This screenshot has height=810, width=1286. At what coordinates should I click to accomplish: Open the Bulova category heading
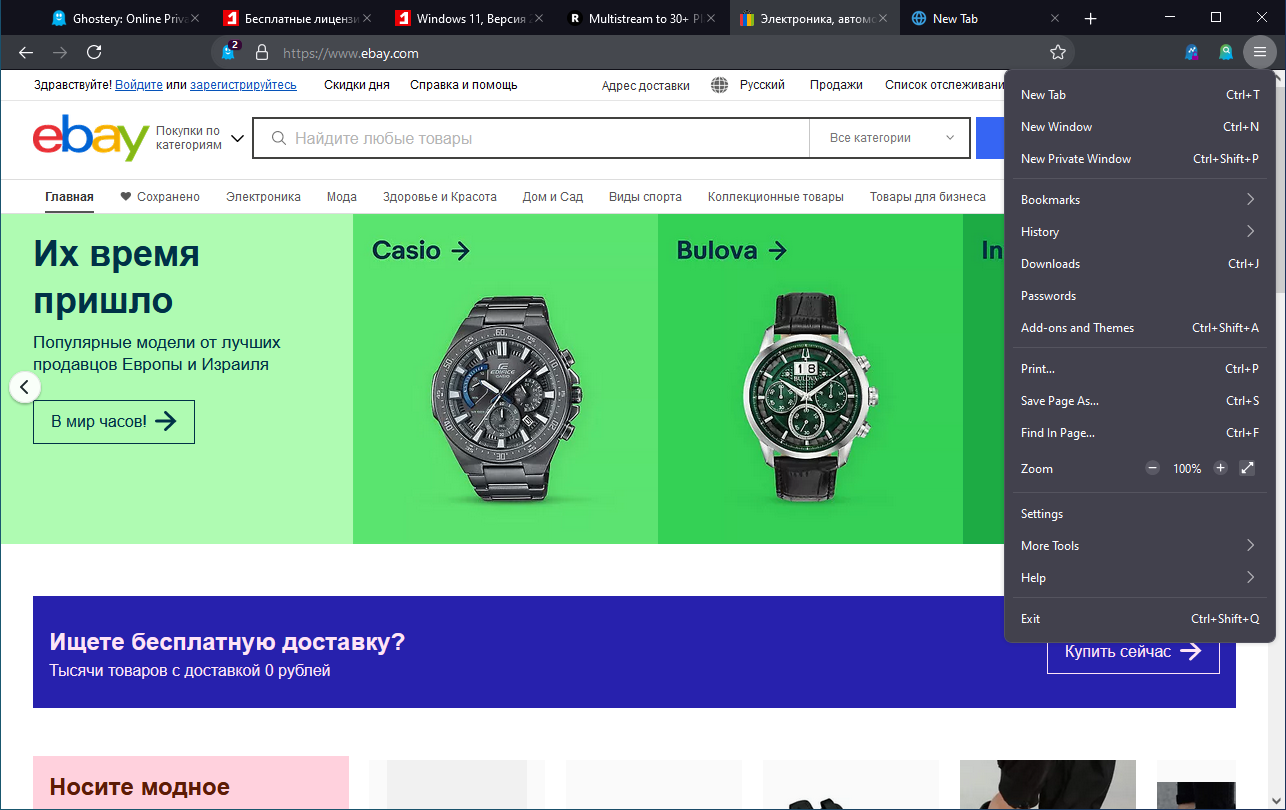[x=731, y=250]
